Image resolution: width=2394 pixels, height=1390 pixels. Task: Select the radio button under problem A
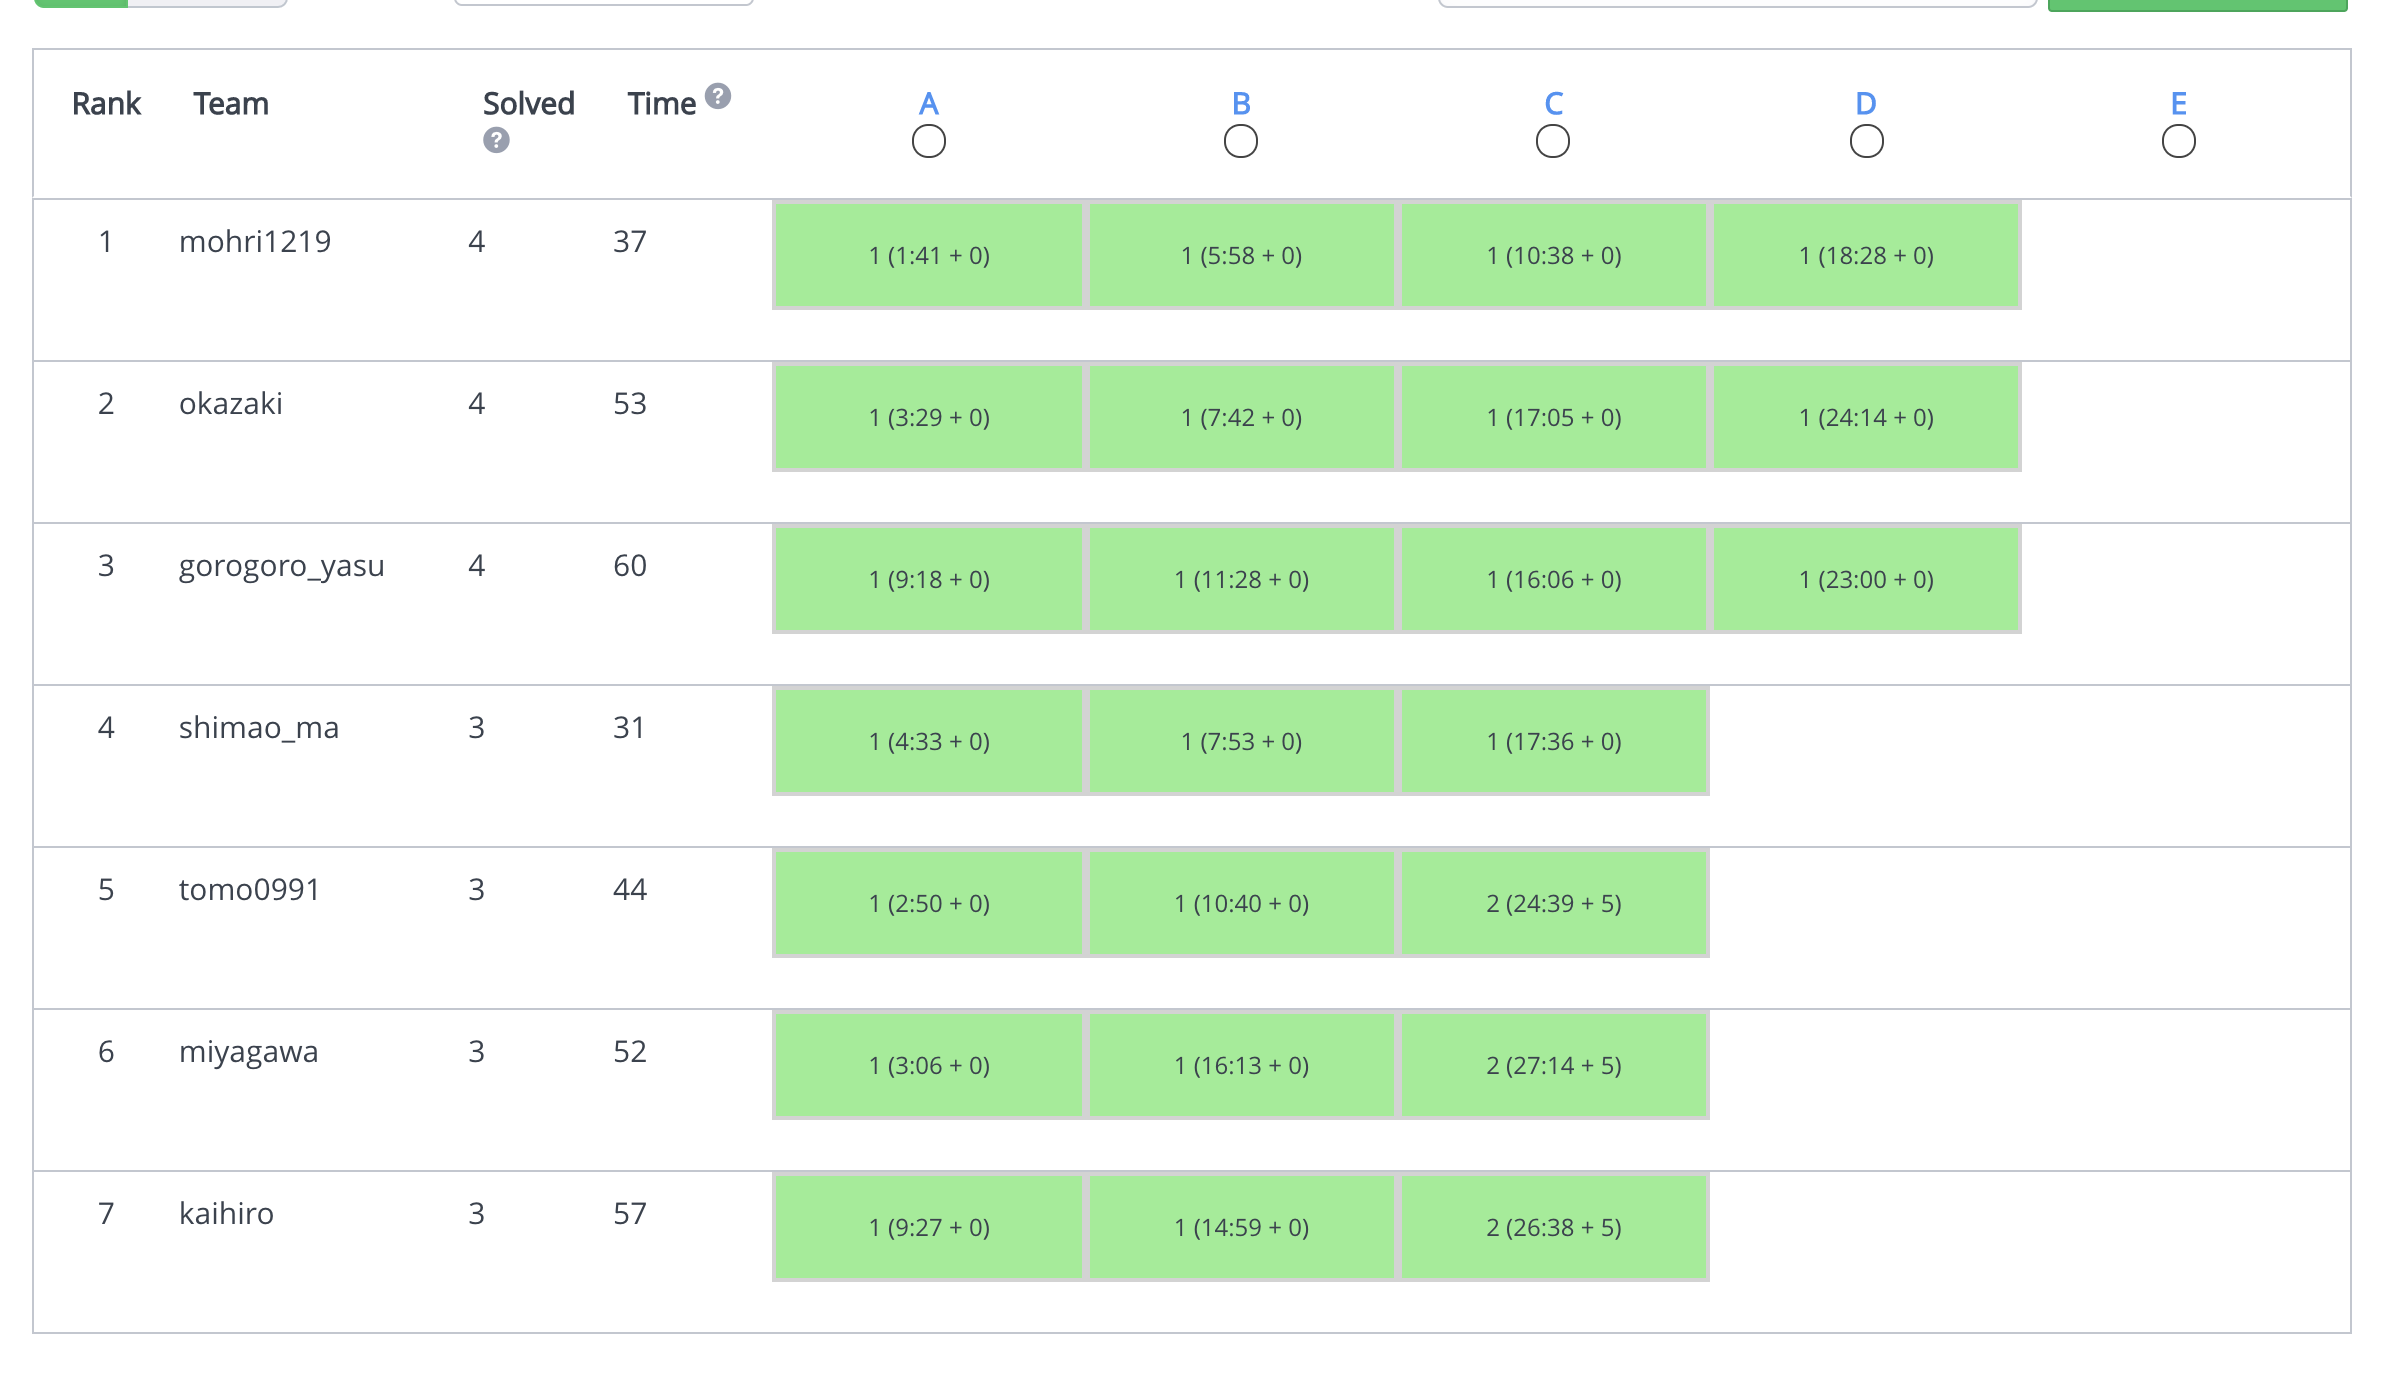[x=928, y=141]
